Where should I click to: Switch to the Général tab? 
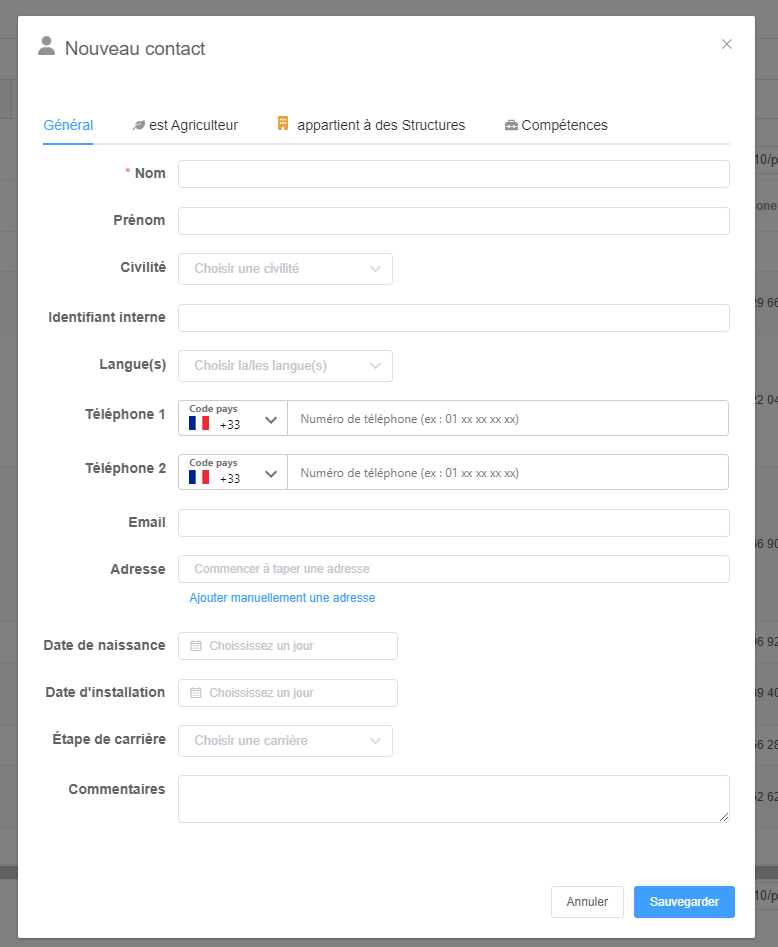pyautogui.click(x=67, y=125)
